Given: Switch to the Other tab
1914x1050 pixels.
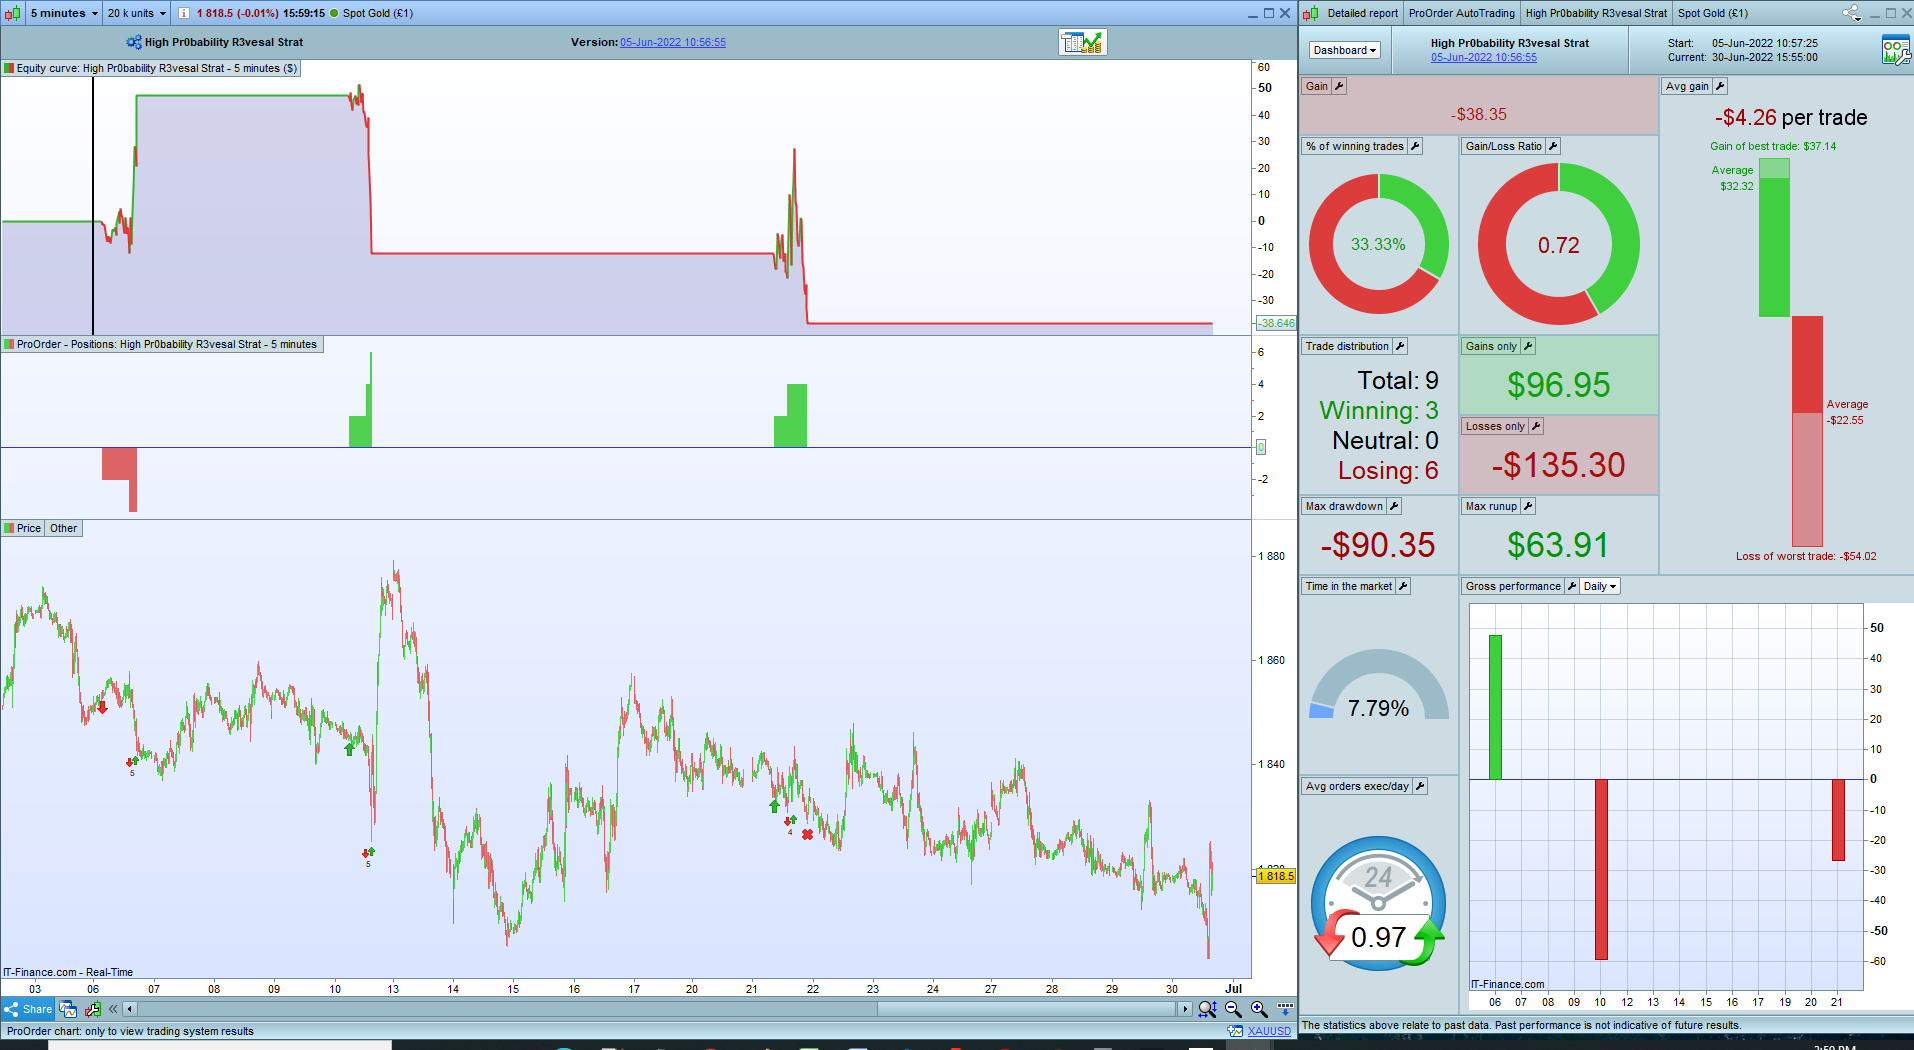Looking at the screenshot, I should click(x=63, y=528).
